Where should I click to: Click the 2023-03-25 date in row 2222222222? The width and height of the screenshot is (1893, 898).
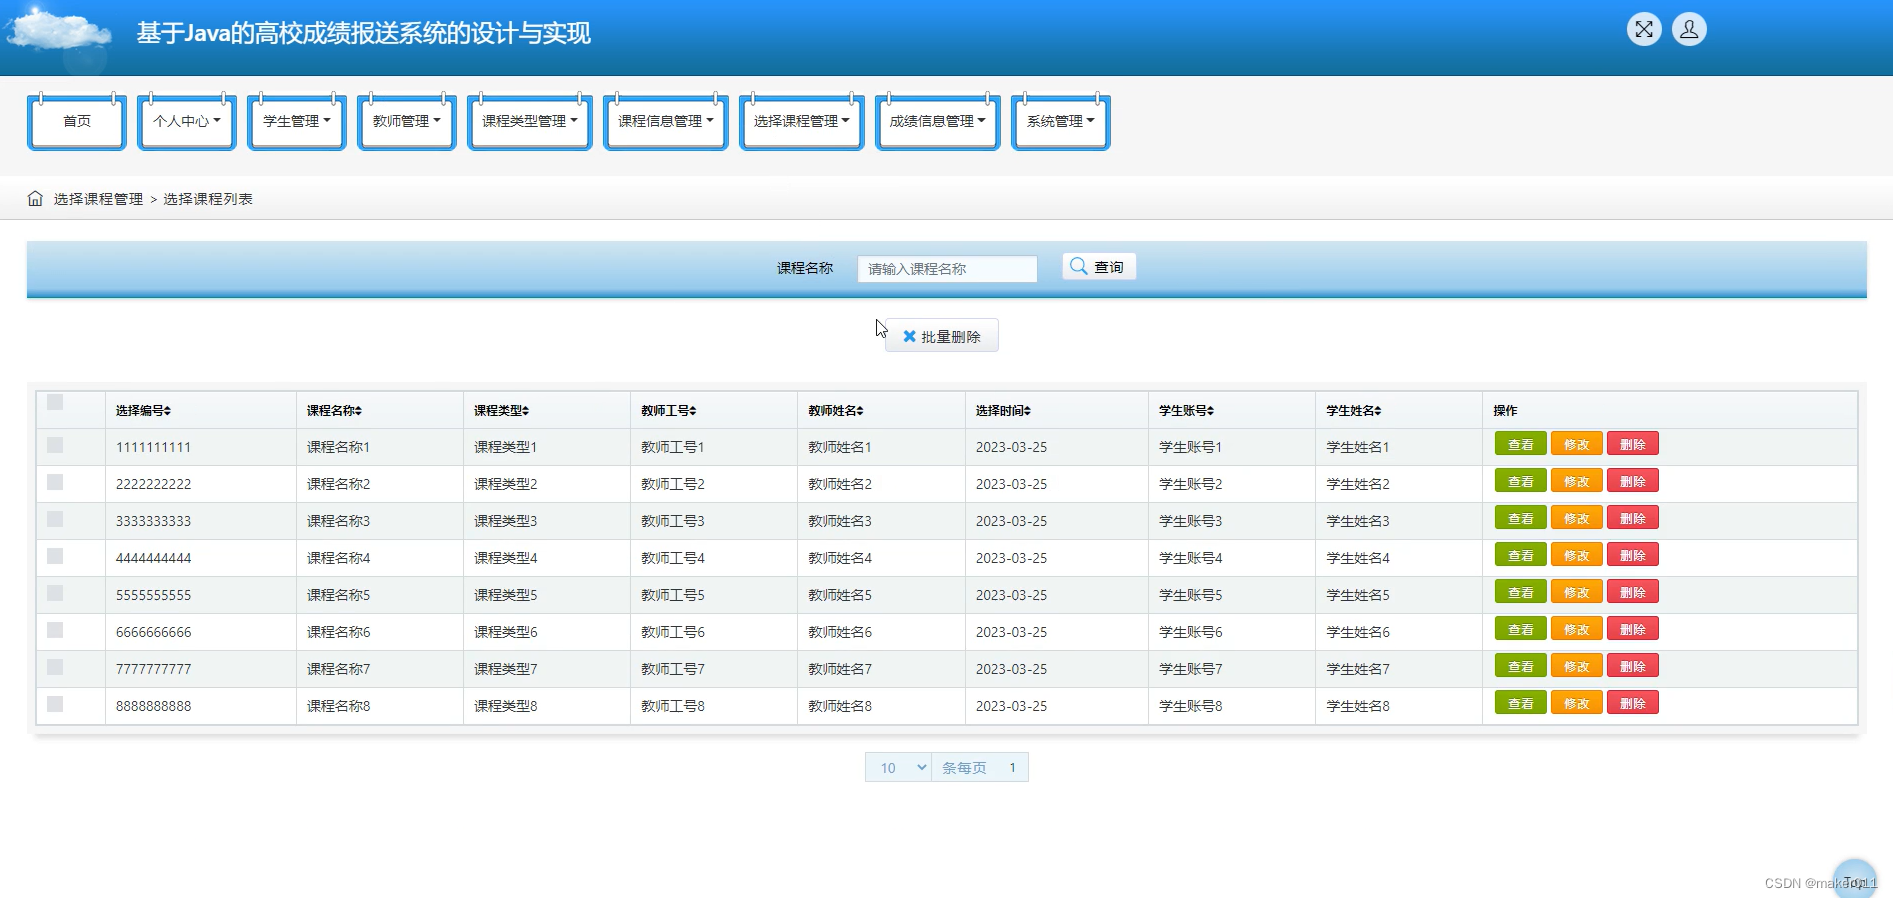pos(1011,484)
